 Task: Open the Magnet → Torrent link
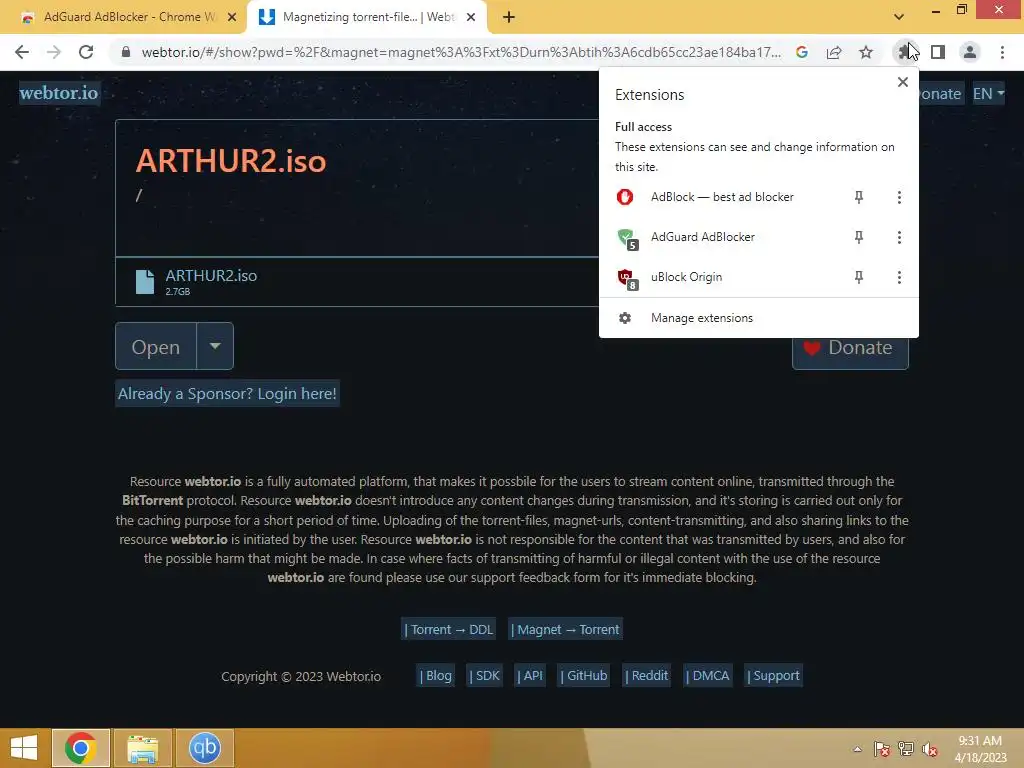pyautogui.click(x=565, y=630)
